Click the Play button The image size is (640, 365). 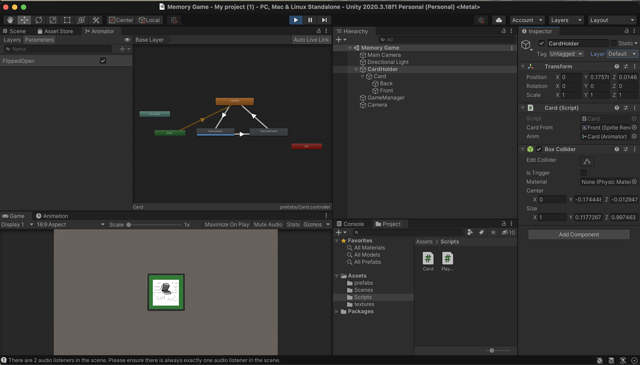(x=296, y=20)
